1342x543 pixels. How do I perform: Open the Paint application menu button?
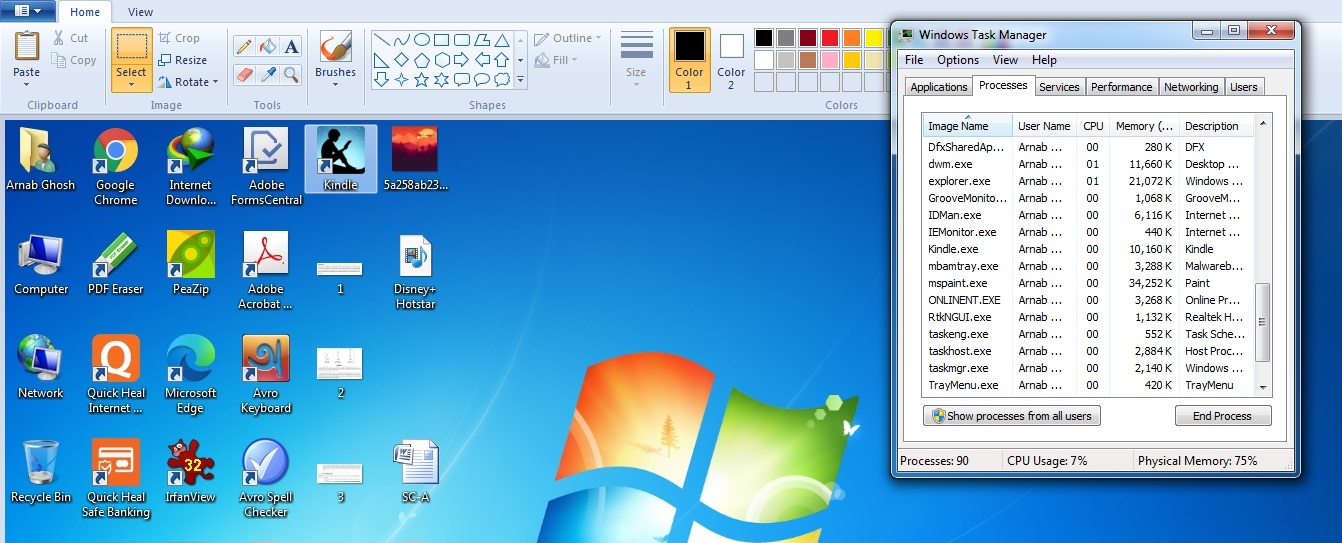28,11
